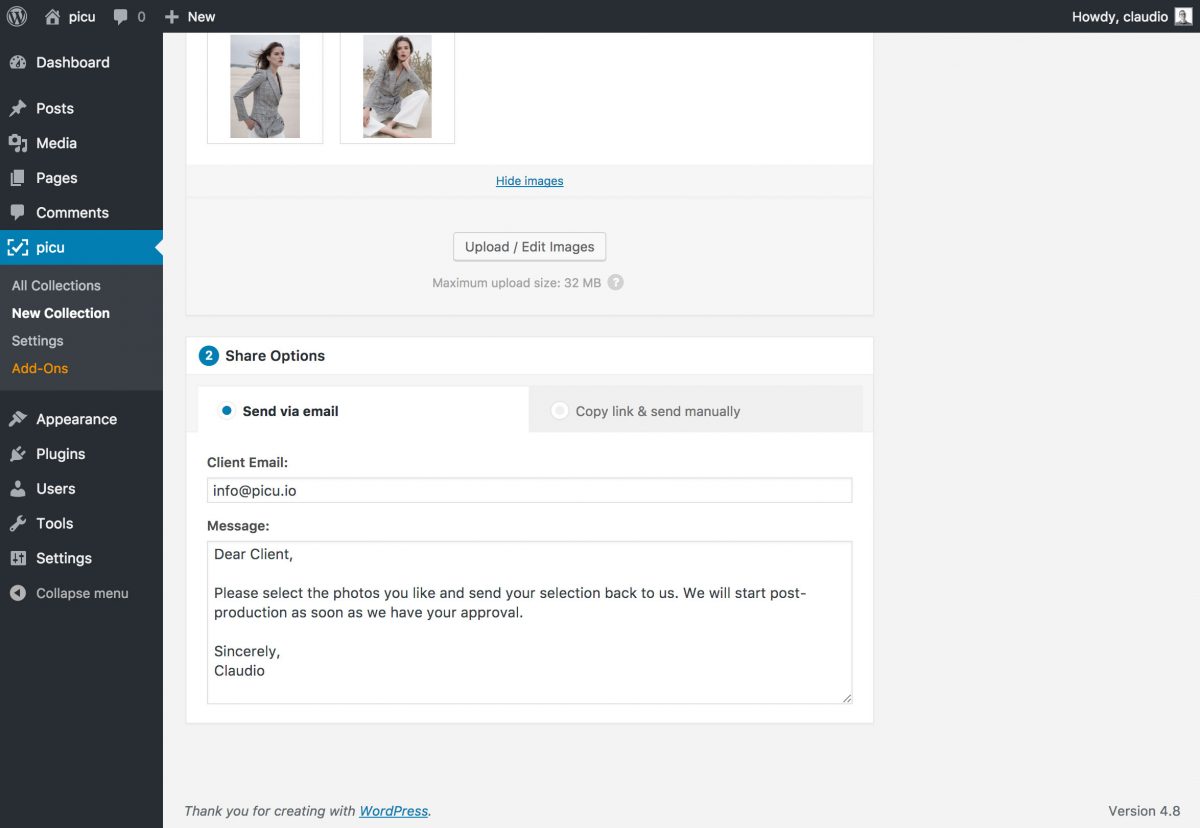
Task: Open the New content dropdown in admin bar
Action: point(190,16)
